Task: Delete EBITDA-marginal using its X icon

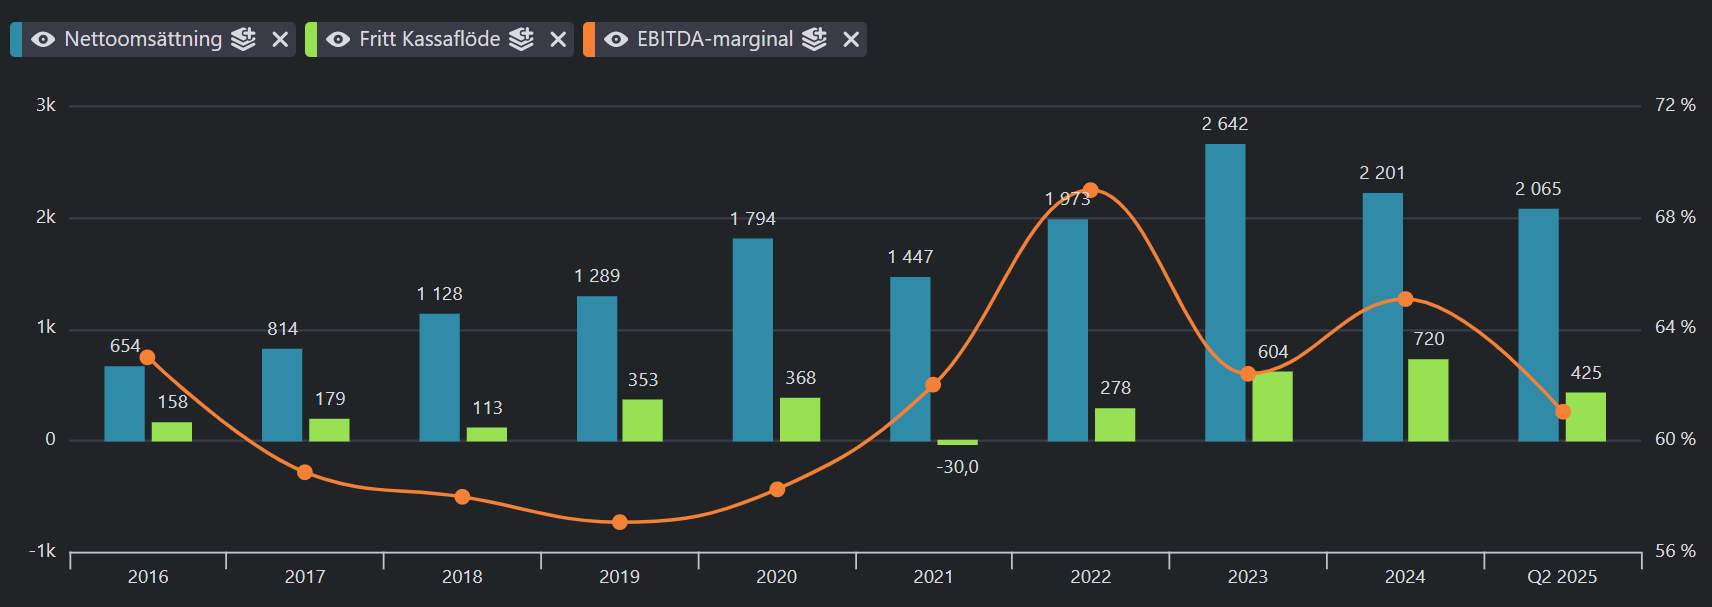Action: point(851,39)
